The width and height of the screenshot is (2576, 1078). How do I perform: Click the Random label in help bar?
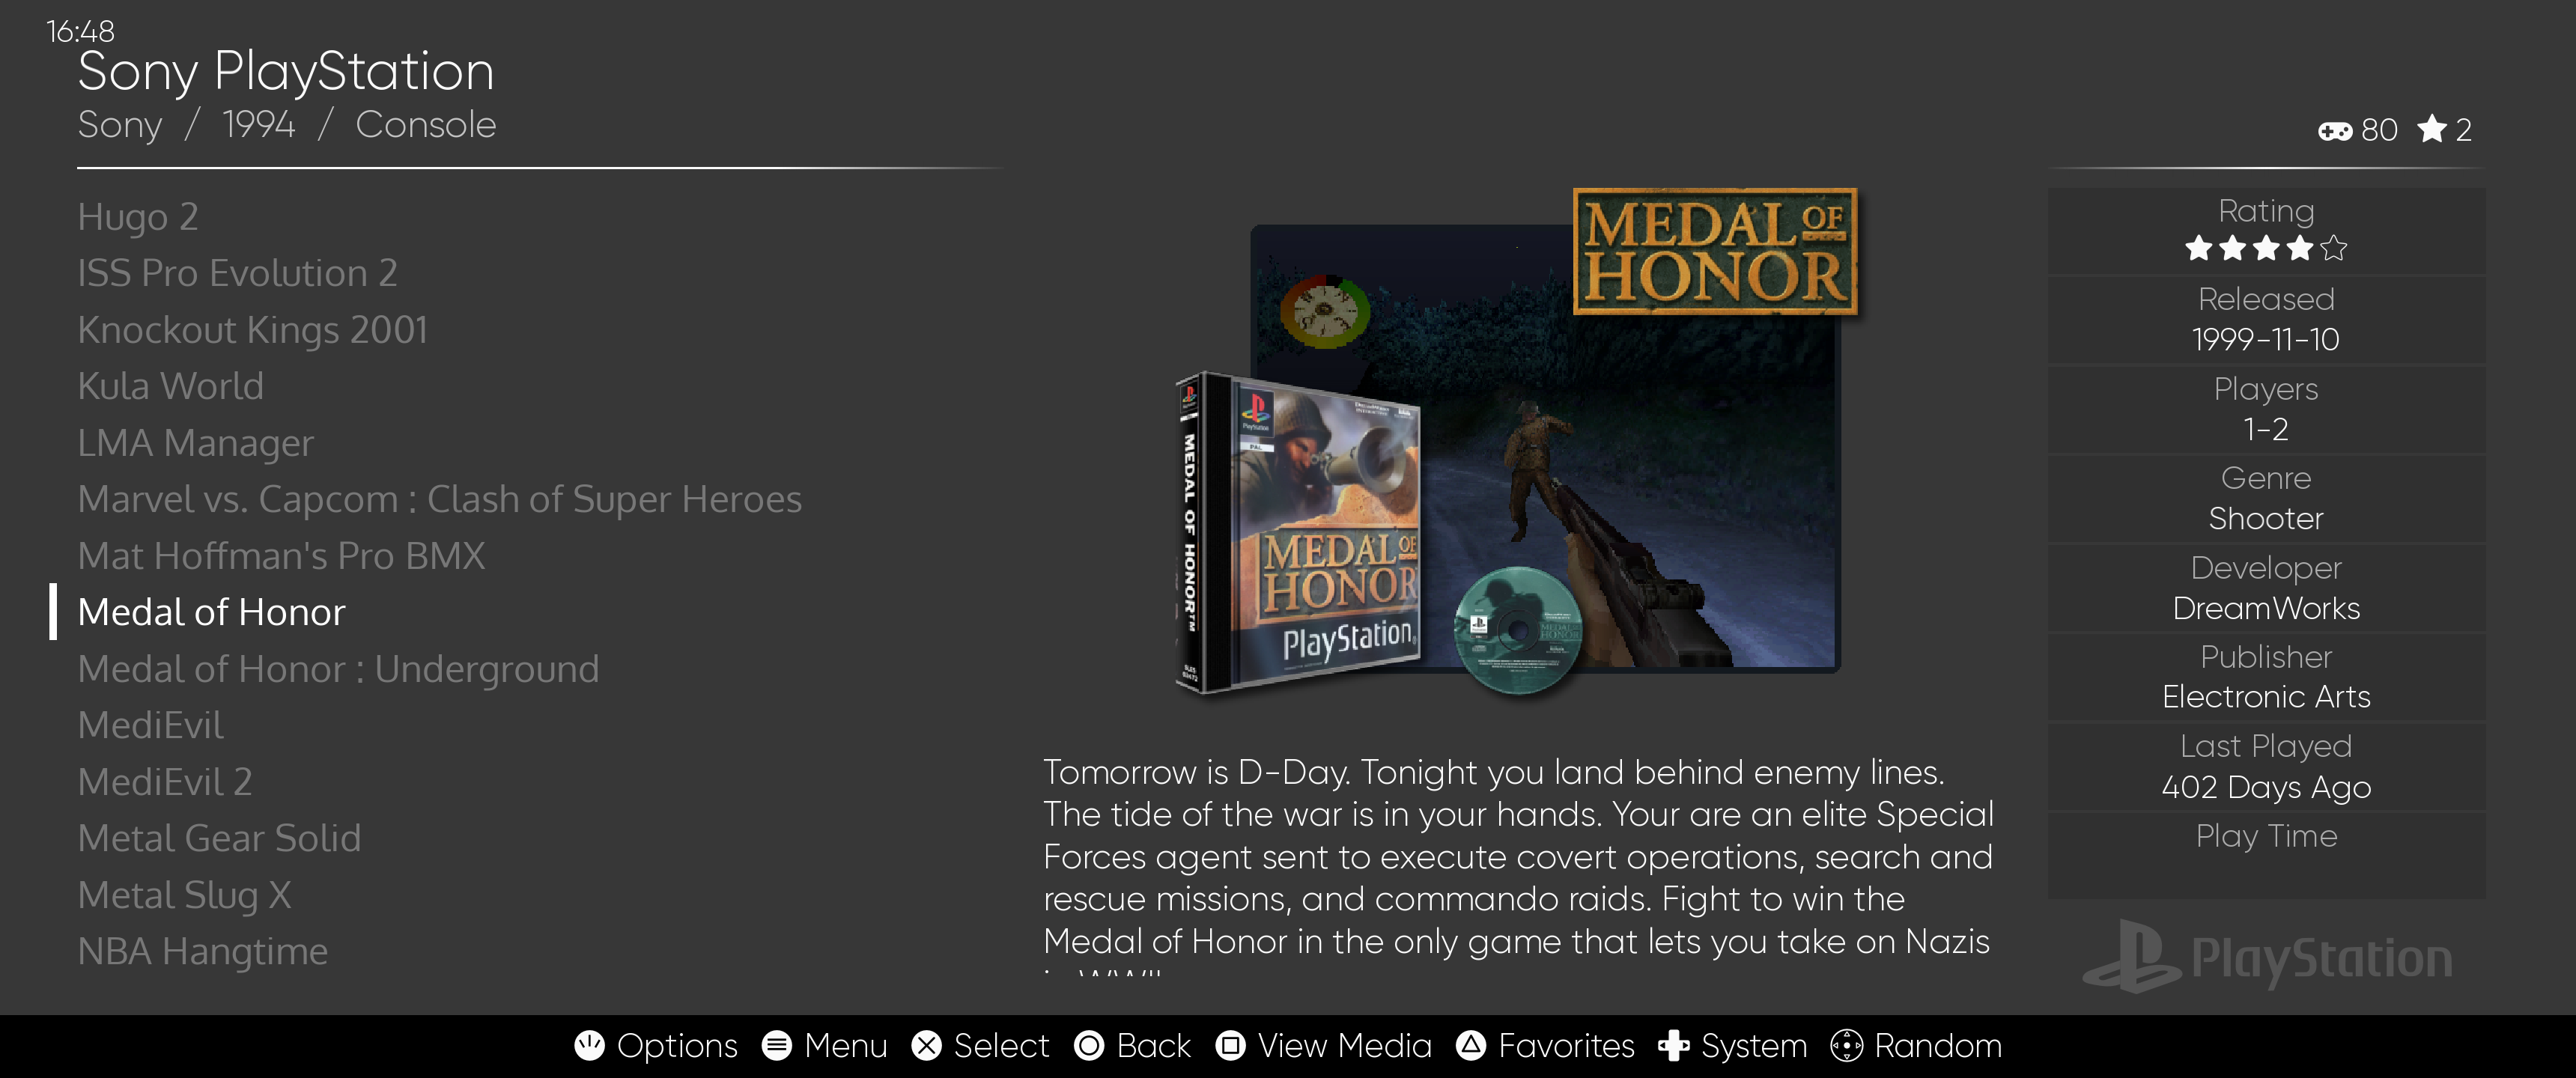click(x=1938, y=1046)
